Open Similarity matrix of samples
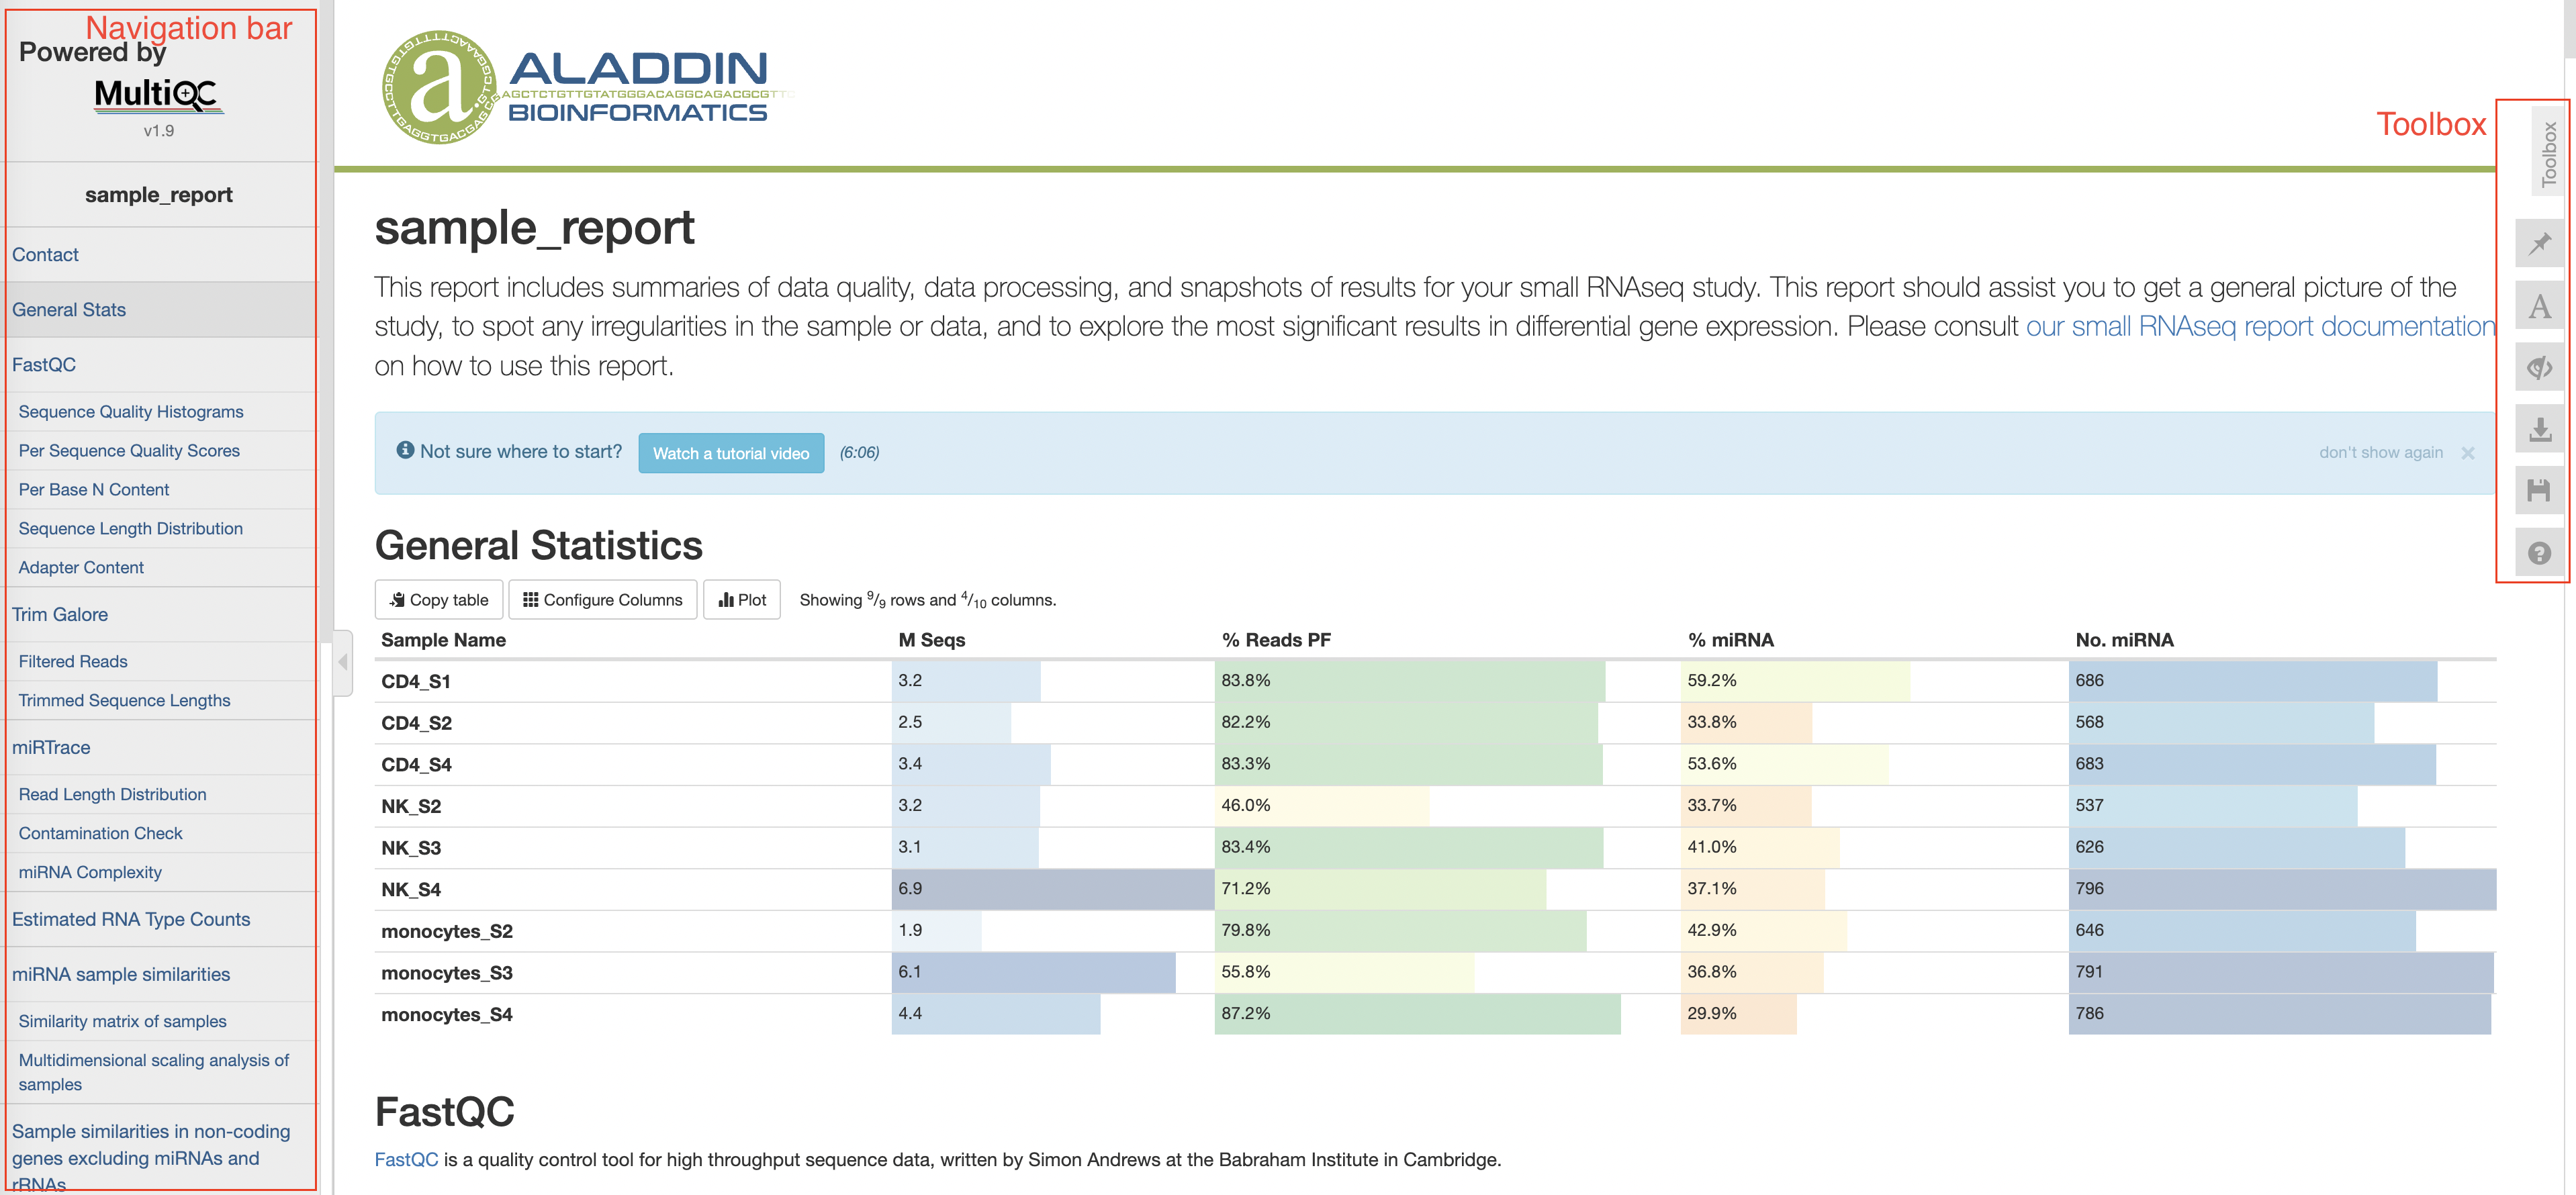This screenshot has width=2576, height=1195. coord(122,1022)
